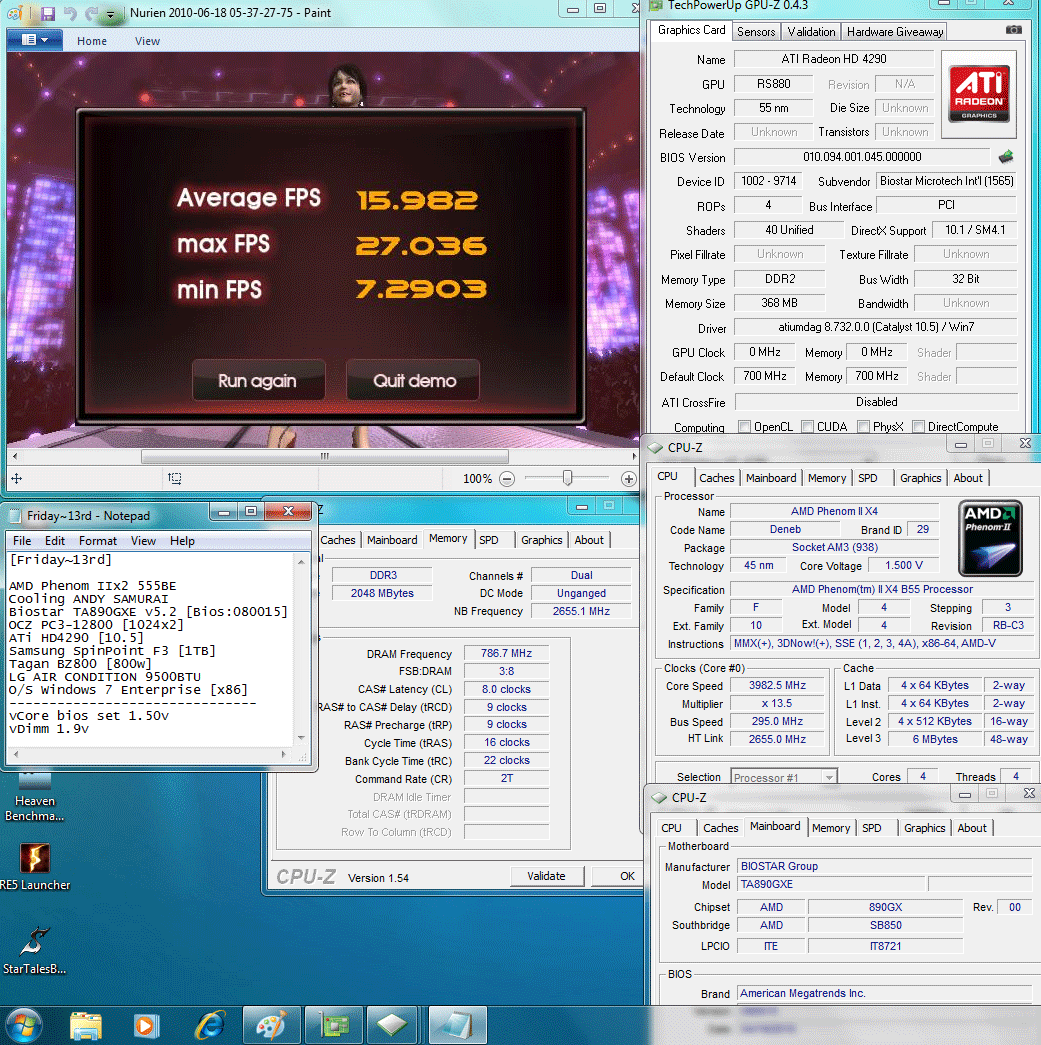Open the StarTalesB desktop icon

coord(35,950)
